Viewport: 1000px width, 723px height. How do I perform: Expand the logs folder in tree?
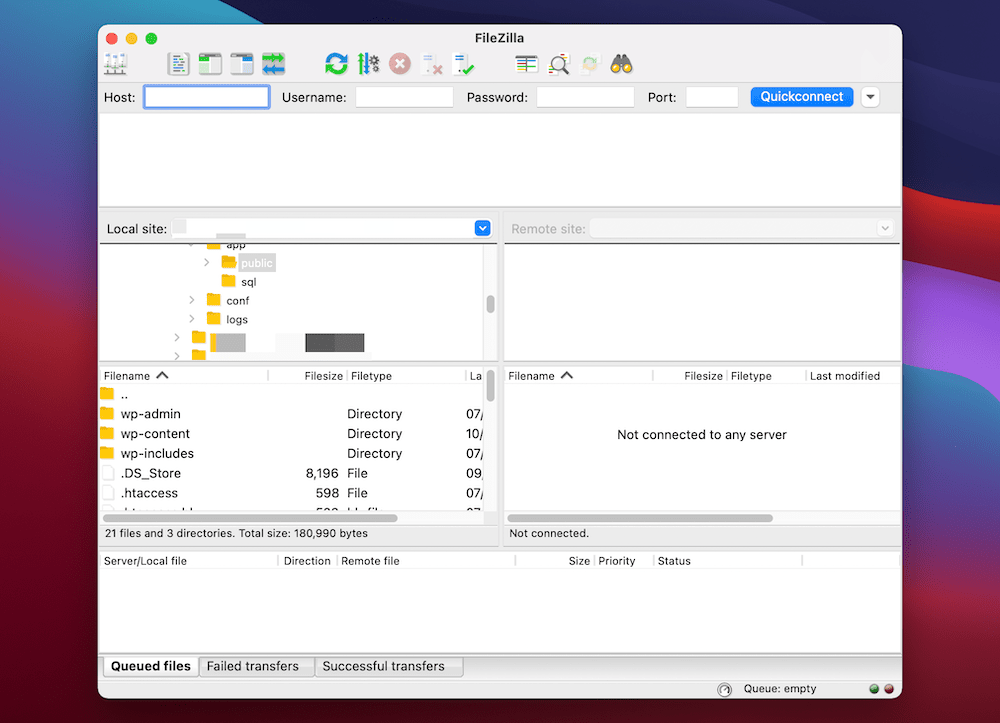pos(192,319)
